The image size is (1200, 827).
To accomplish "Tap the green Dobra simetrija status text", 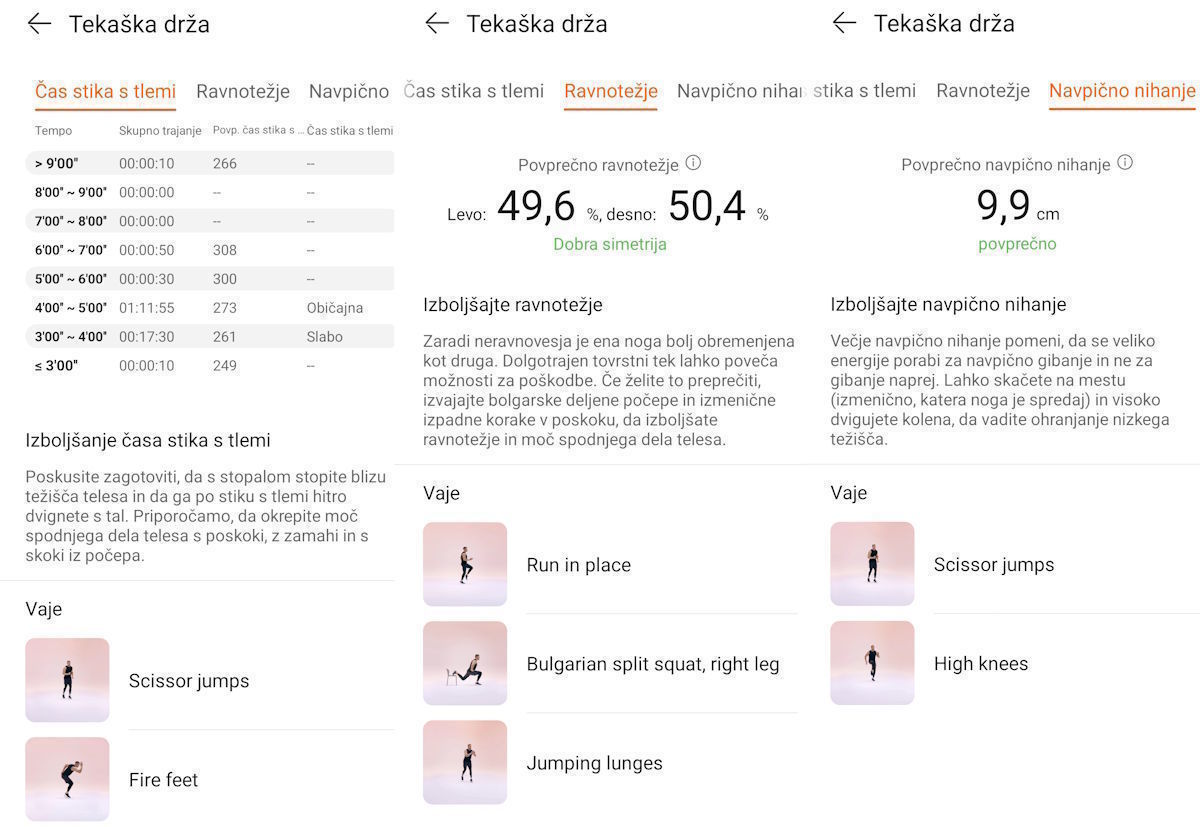I will point(609,244).
